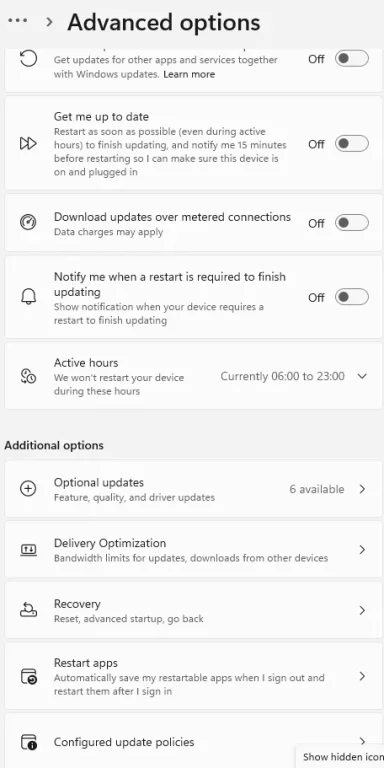Click the Active hours clock icon
Screen dimensions: 384x768
click(28, 376)
